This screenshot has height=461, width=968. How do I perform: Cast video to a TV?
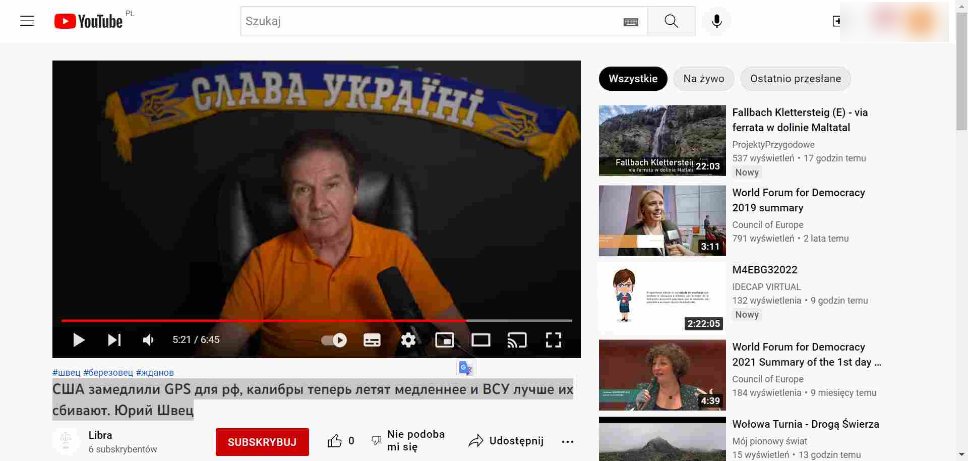coord(517,340)
